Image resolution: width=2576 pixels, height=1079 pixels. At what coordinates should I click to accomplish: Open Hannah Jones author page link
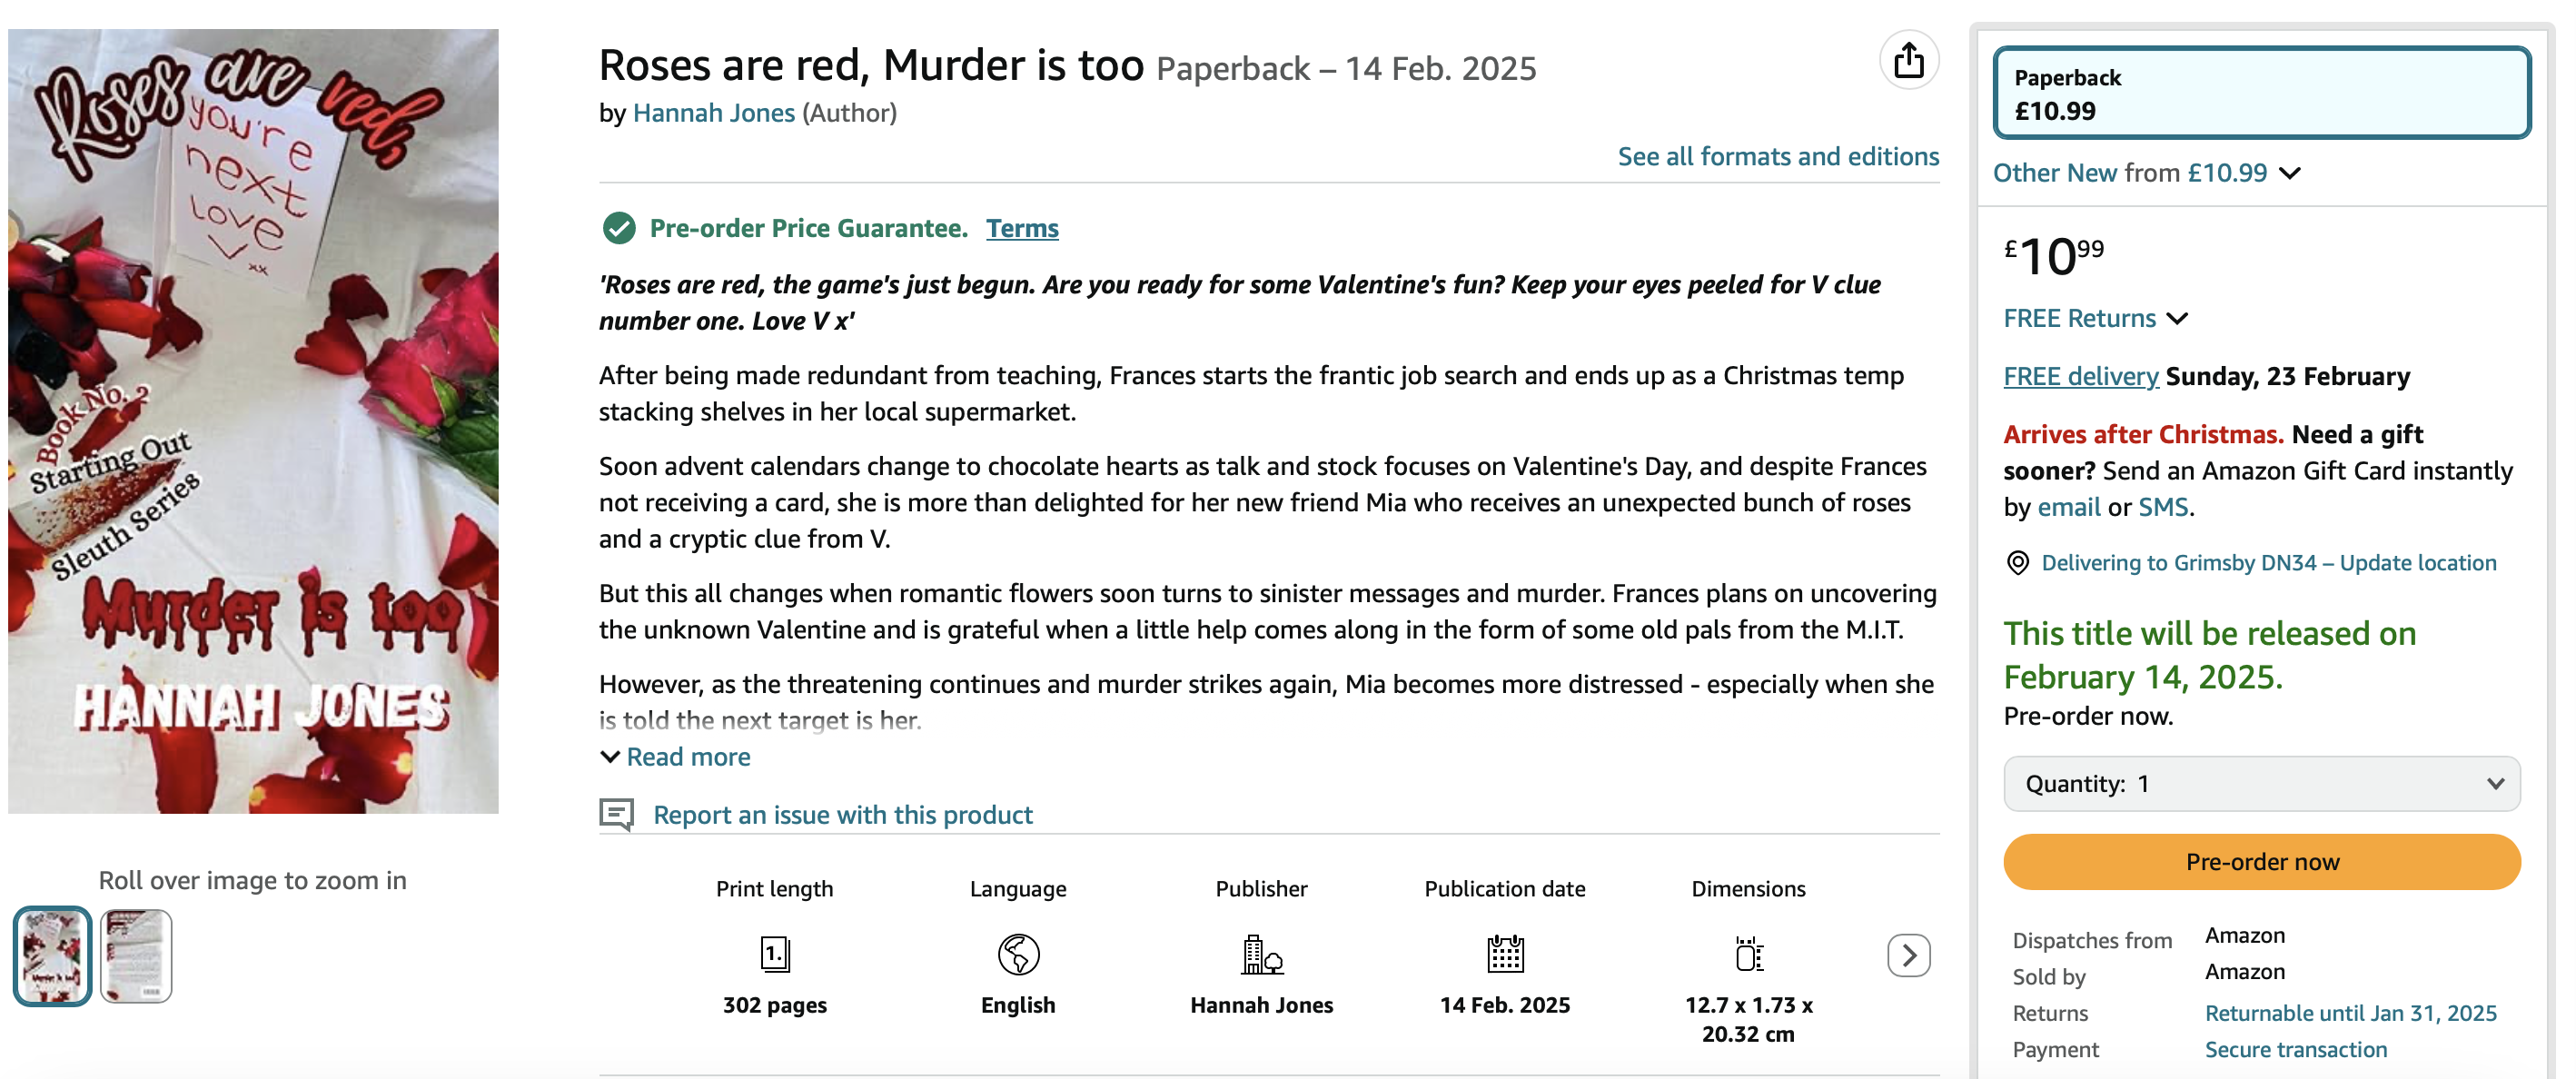click(713, 113)
